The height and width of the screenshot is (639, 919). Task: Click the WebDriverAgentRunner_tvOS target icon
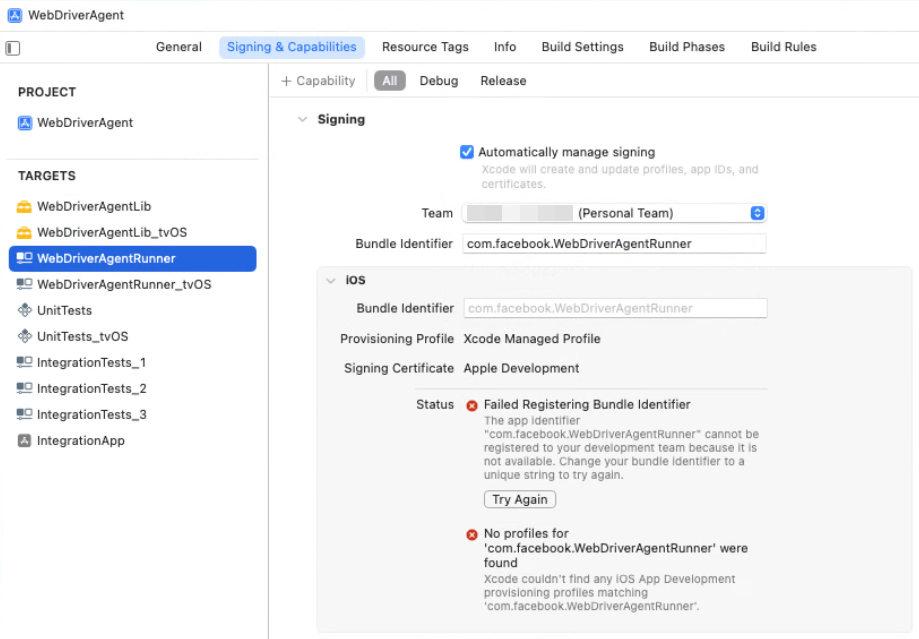coord(25,285)
